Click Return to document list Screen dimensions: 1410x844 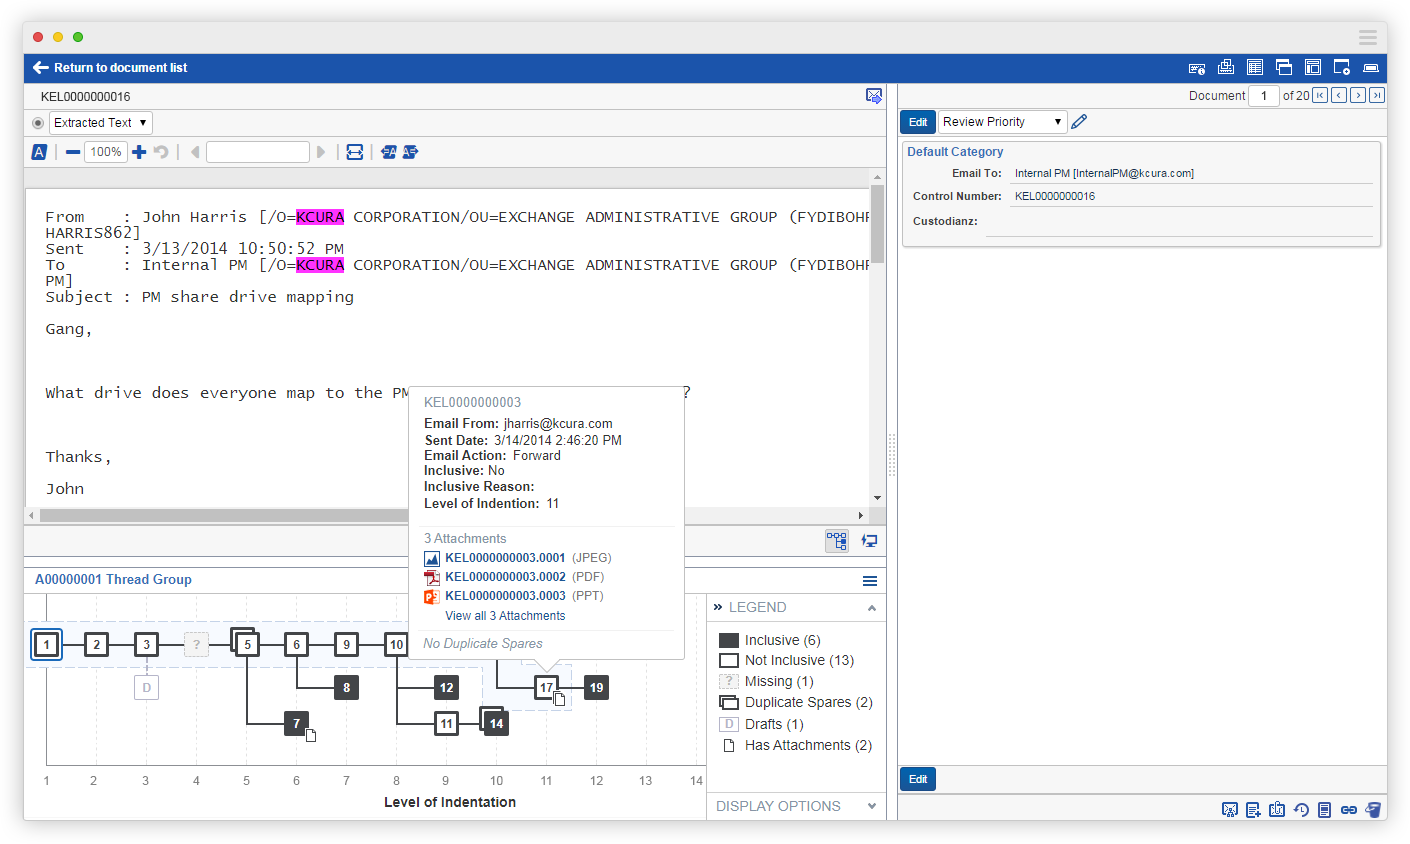pyautogui.click(x=110, y=68)
